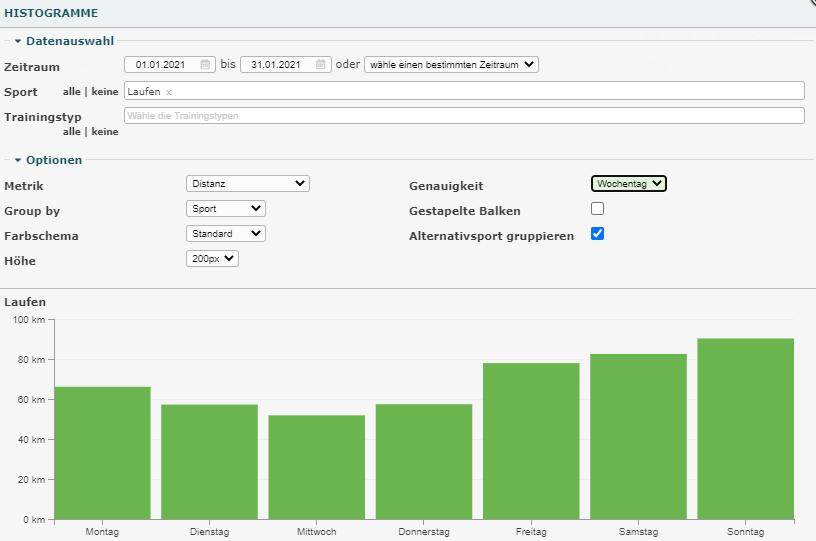Image resolution: width=816 pixels, height=541 pixels.
Task: Change the Farbschema dropdown from Standard
Action: tap(226, 234)
